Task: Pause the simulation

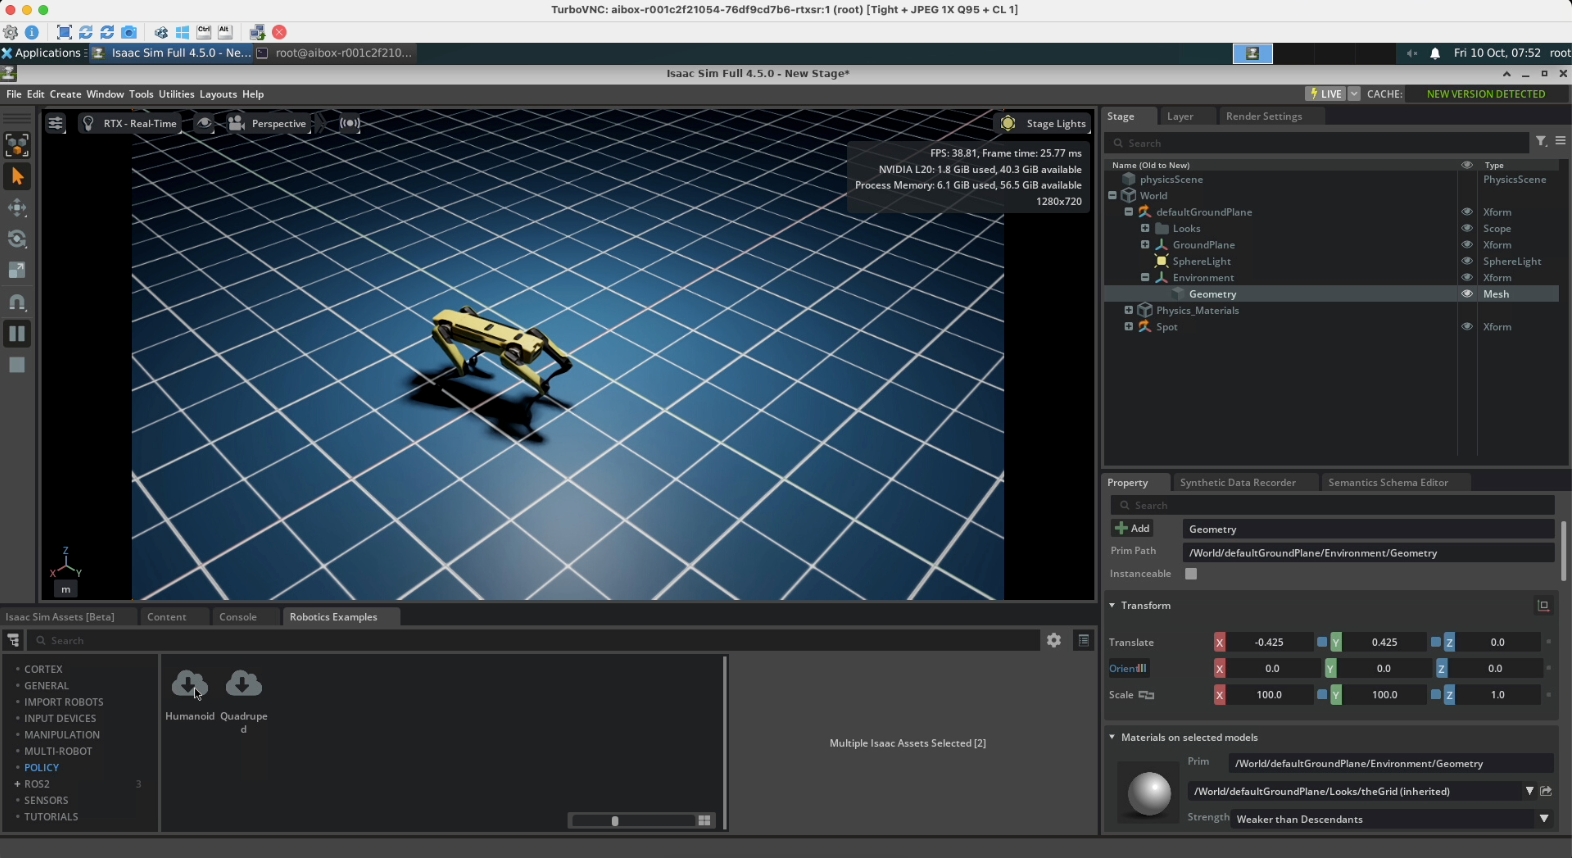Action: 17,333
